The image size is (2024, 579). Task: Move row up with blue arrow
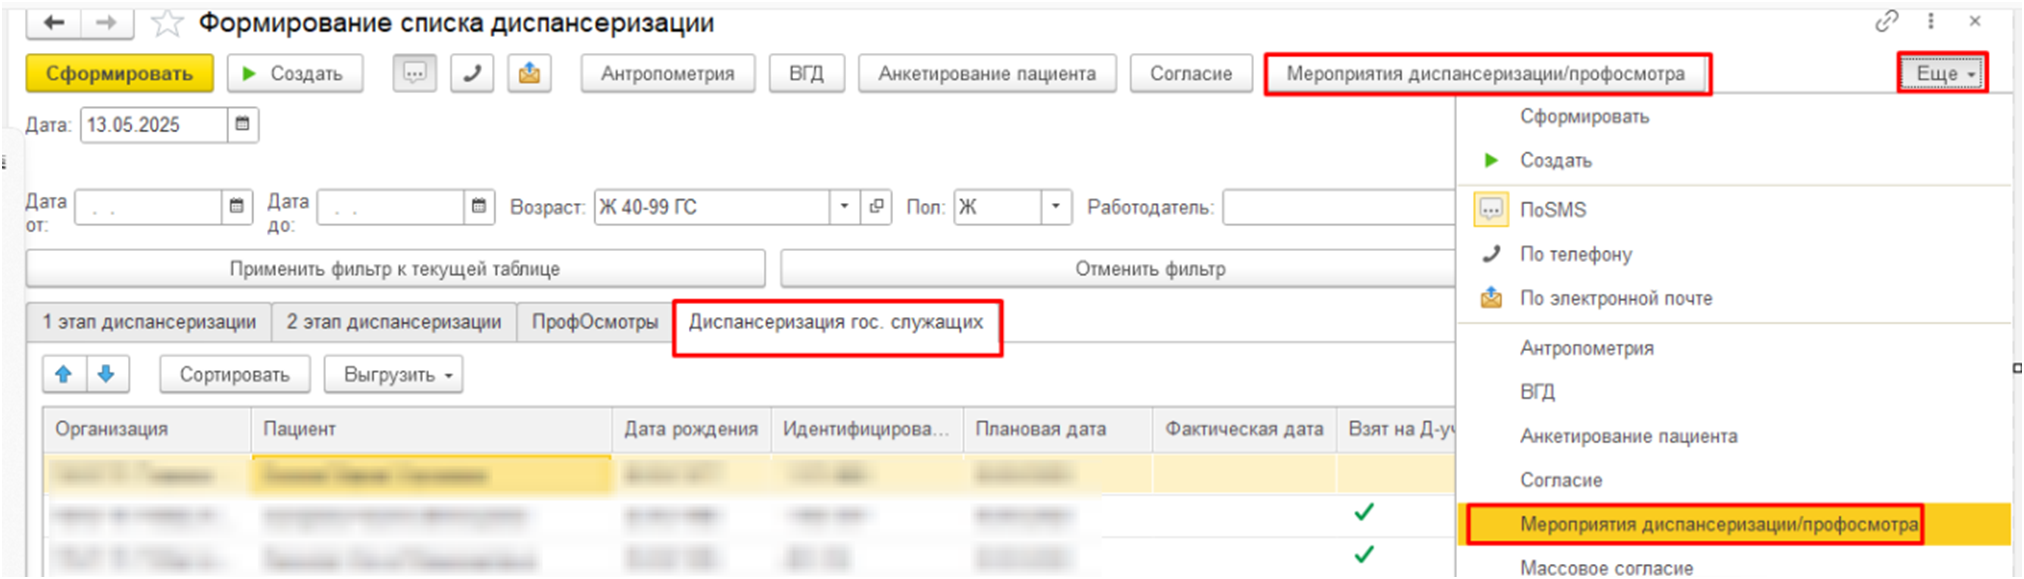[x=64, y=374]
